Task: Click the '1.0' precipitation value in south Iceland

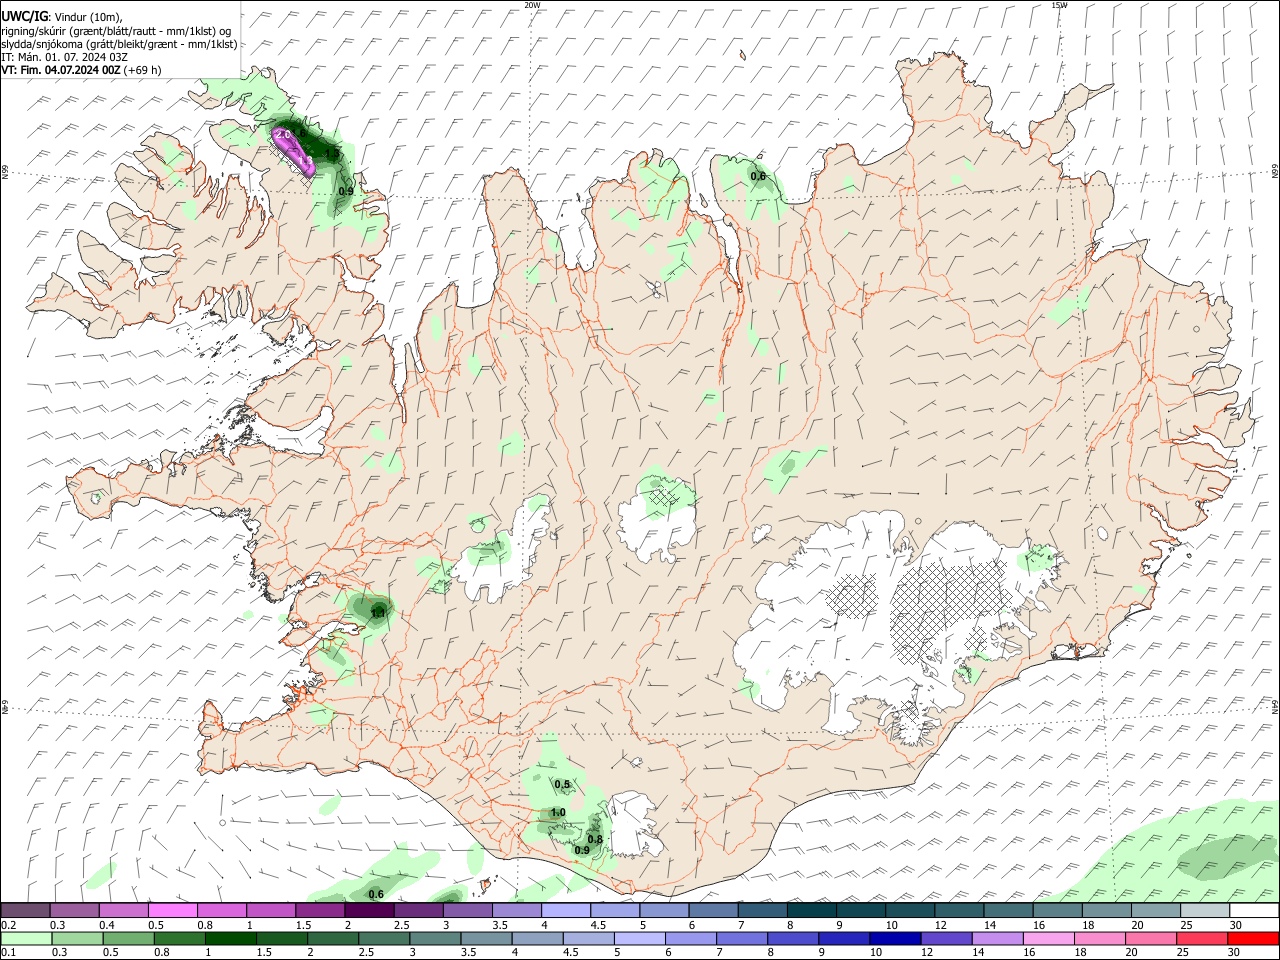Action: (558, 813)
